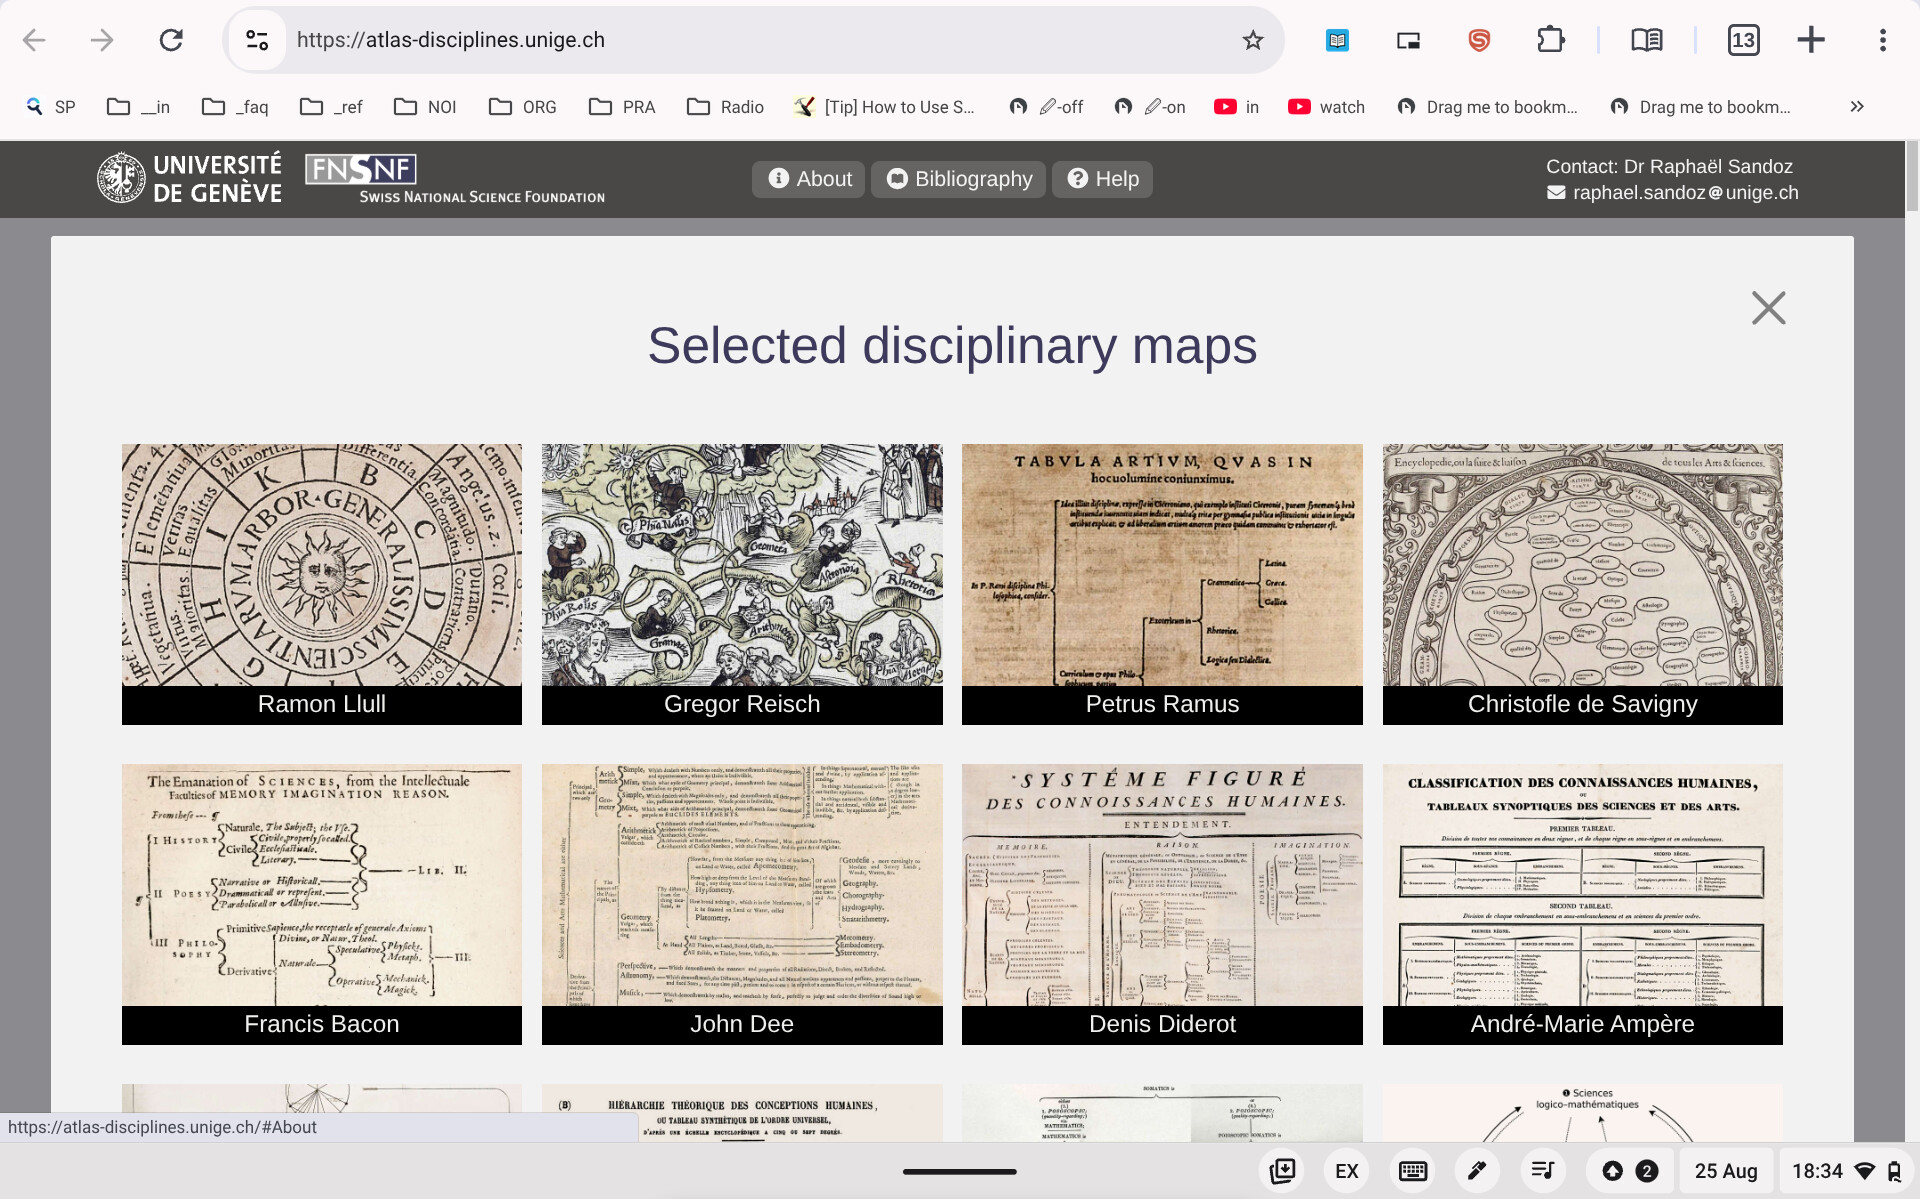Bookmark this page with the star icon
The image size is (1920, 1199).
1252,40
